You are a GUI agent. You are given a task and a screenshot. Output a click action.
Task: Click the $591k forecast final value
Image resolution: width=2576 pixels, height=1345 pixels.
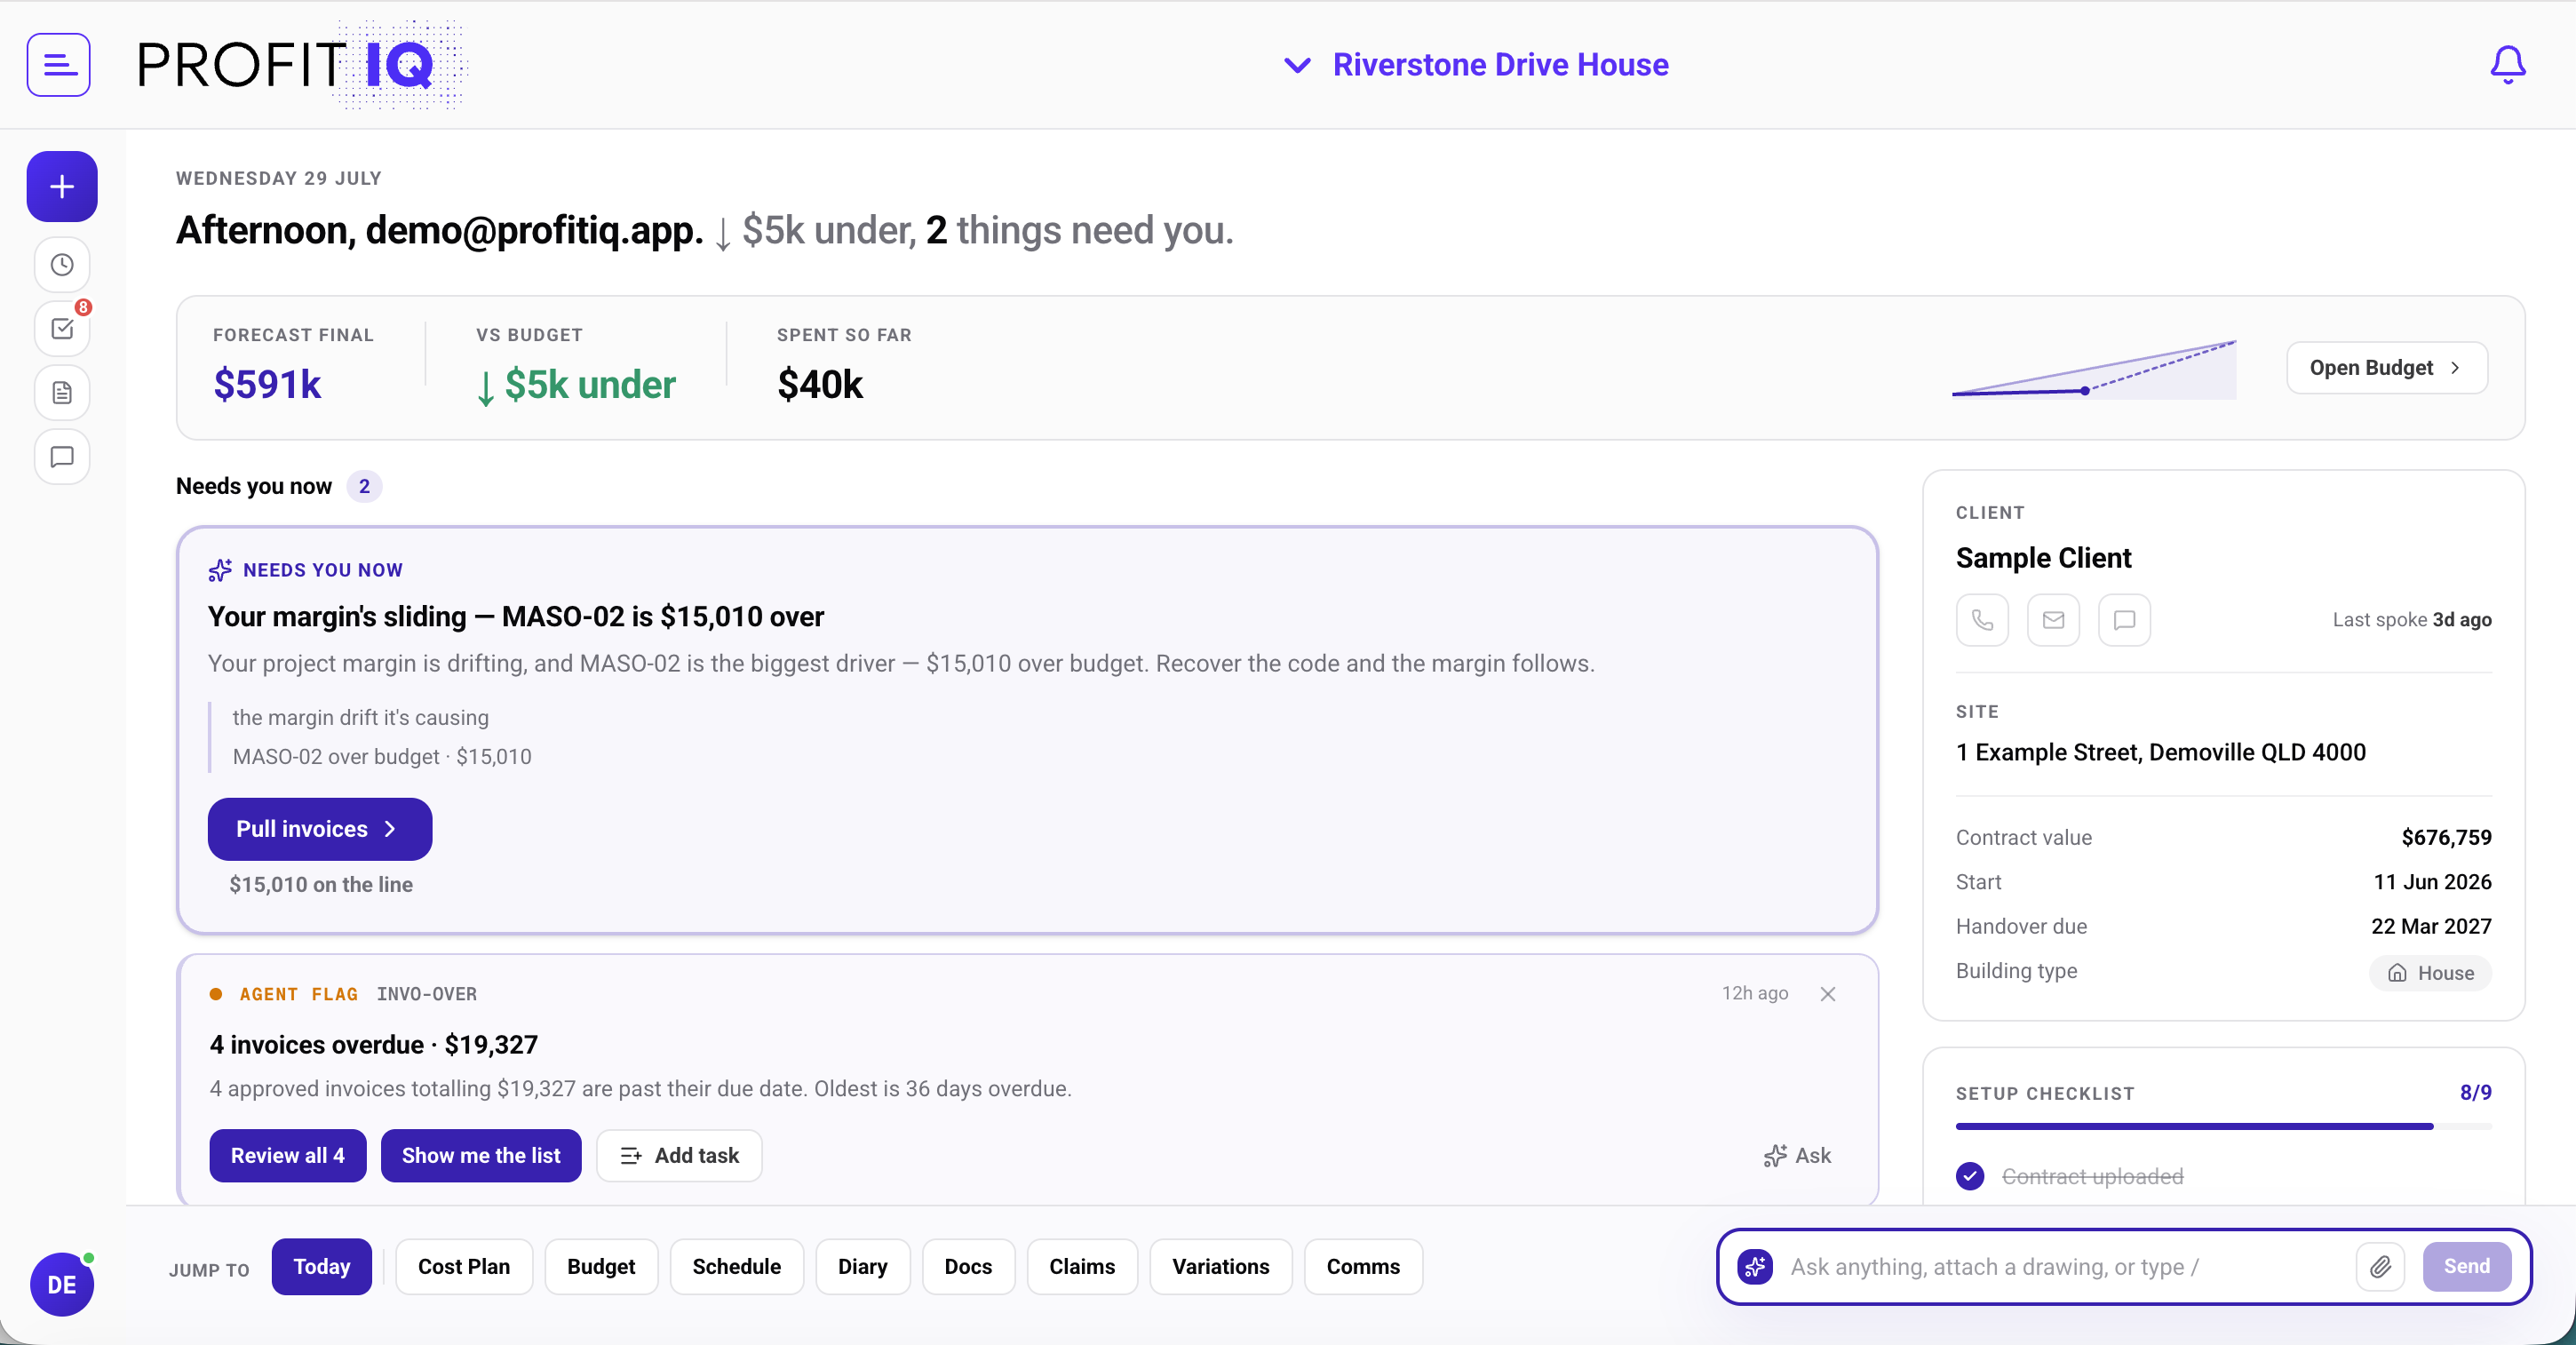(x=267, y=385)
